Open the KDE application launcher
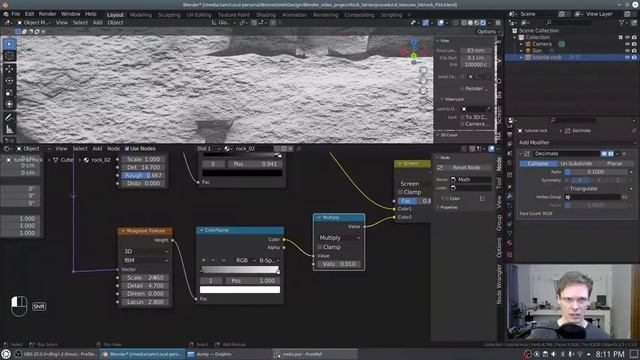Image resolution: width=640 pixels, height=360 pixels. 6,354
